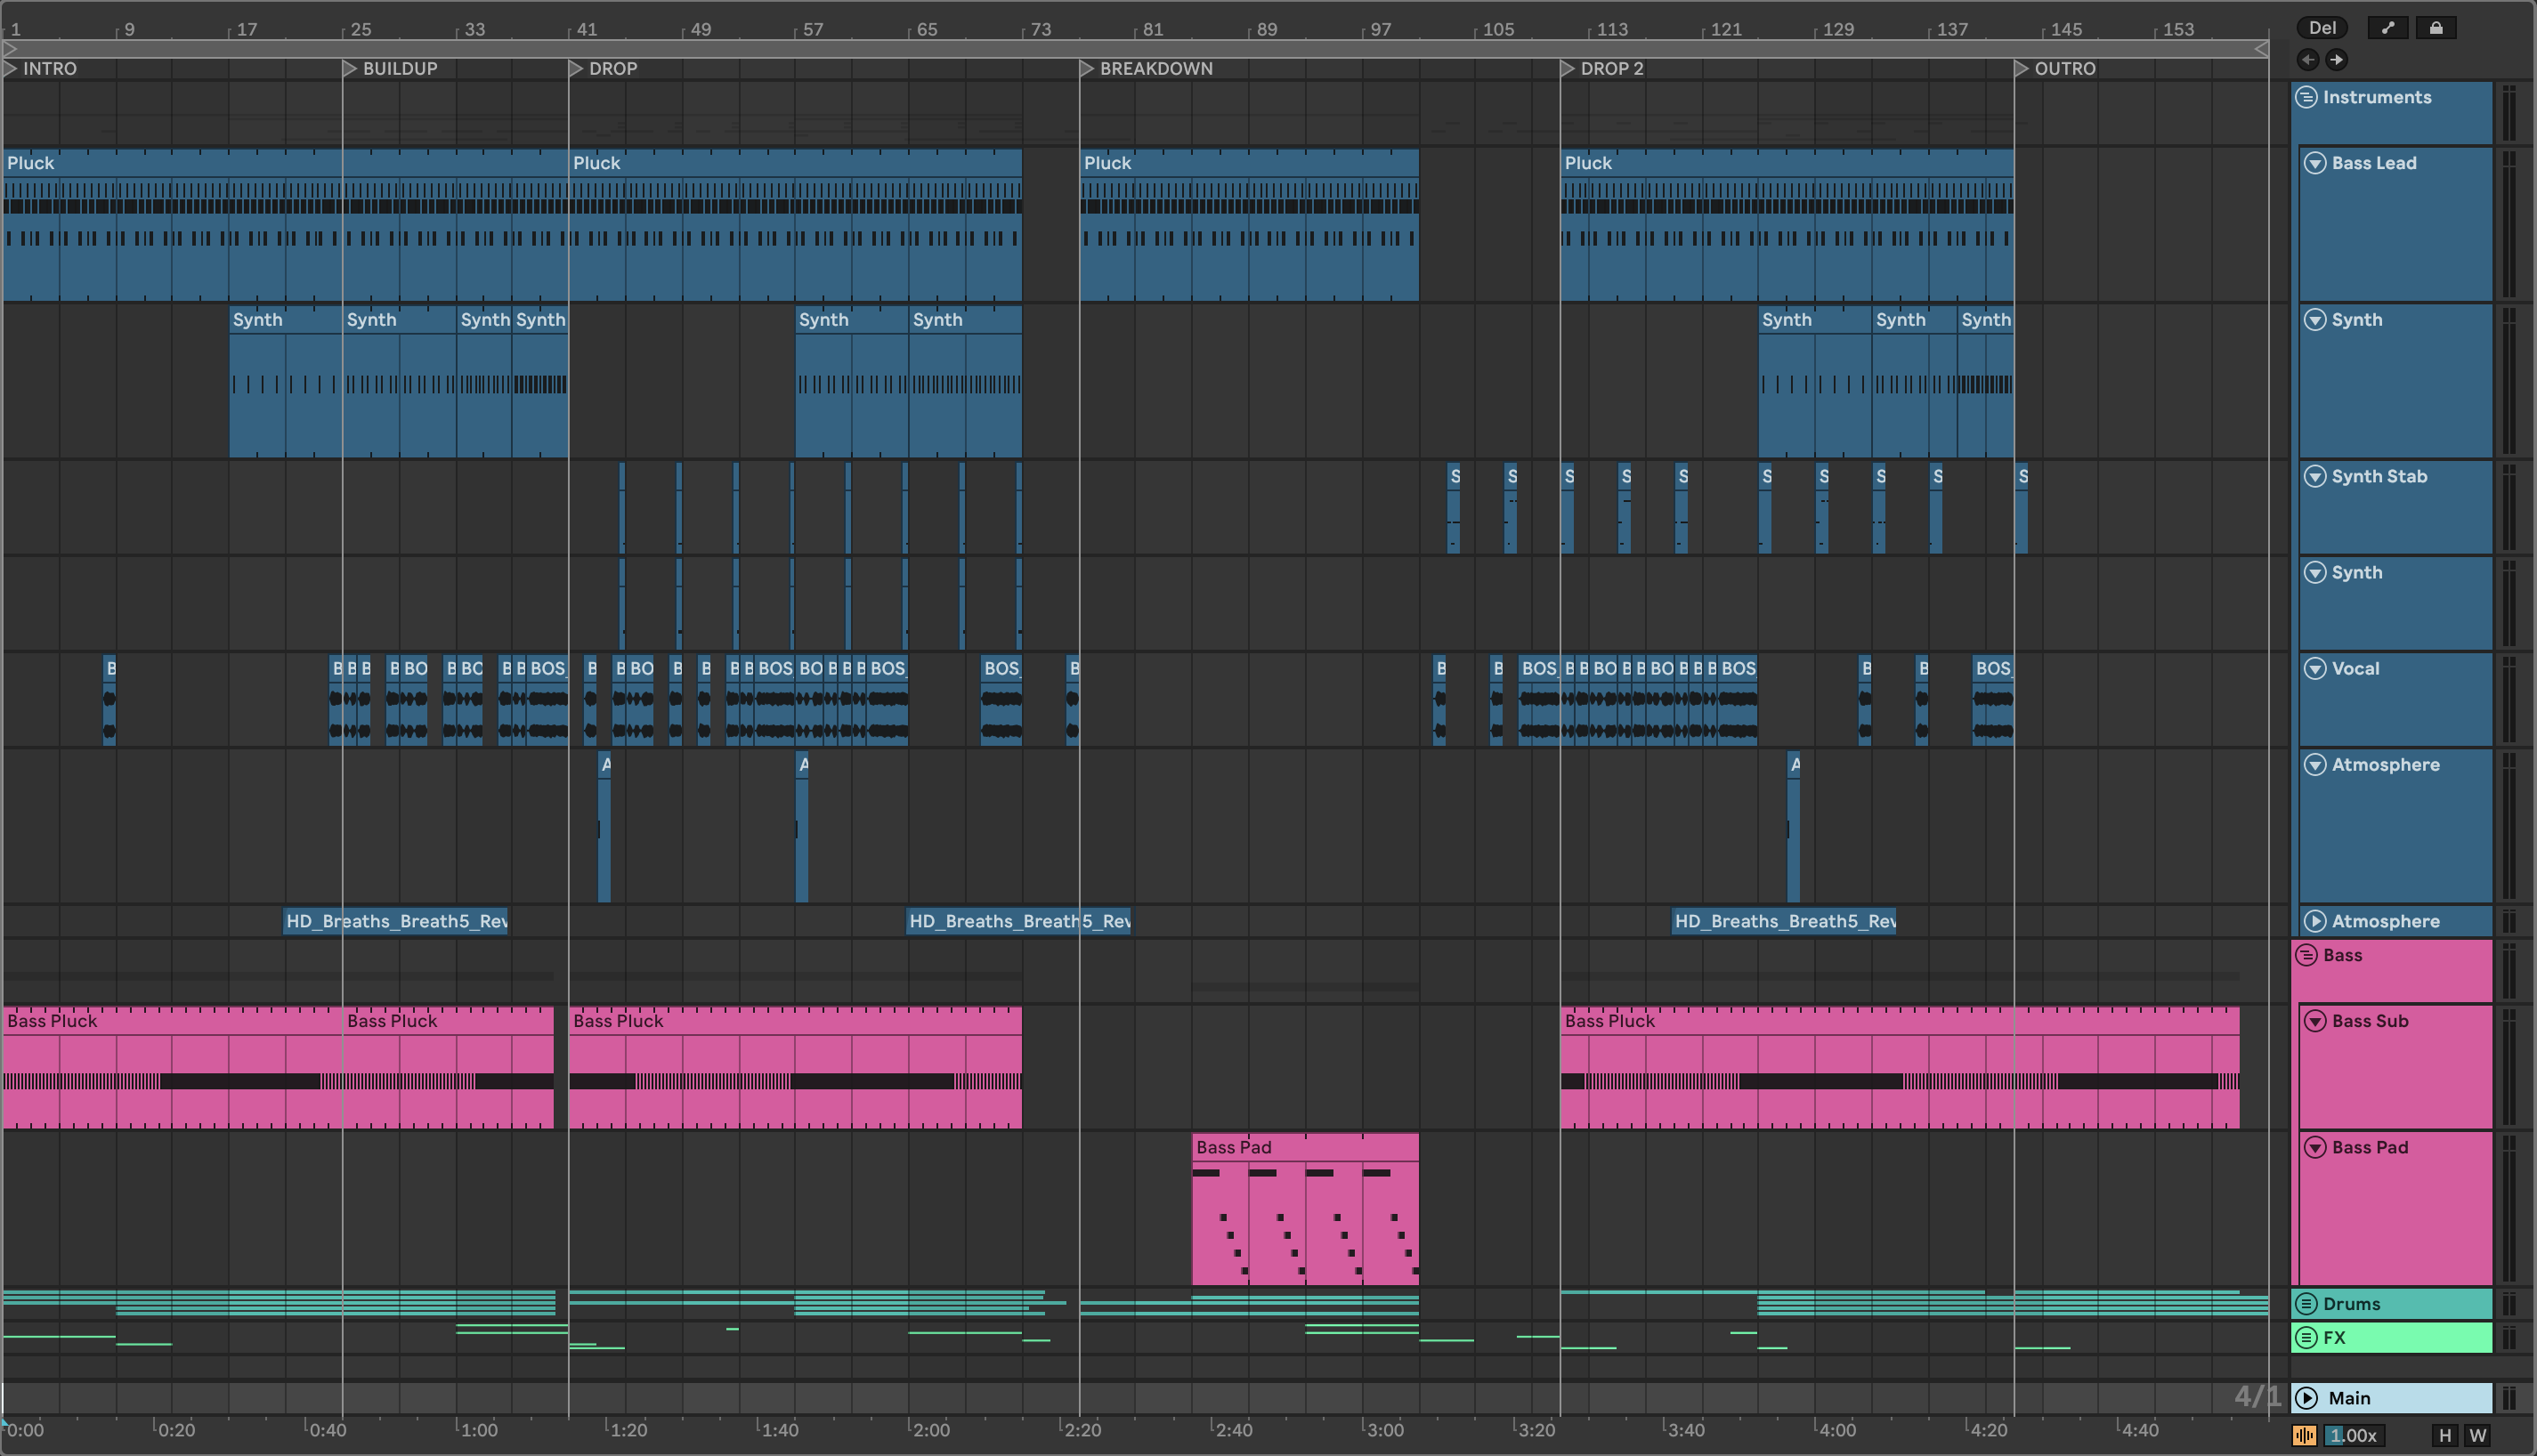Toggle the orange waveform view button
Viewport: 2537px width, 1456px height.
[x=2304, y=1436]
